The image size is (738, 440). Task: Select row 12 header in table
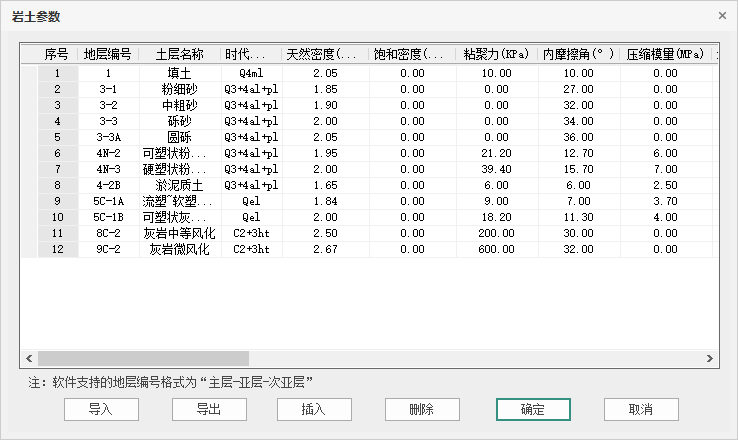click(57, 249)
